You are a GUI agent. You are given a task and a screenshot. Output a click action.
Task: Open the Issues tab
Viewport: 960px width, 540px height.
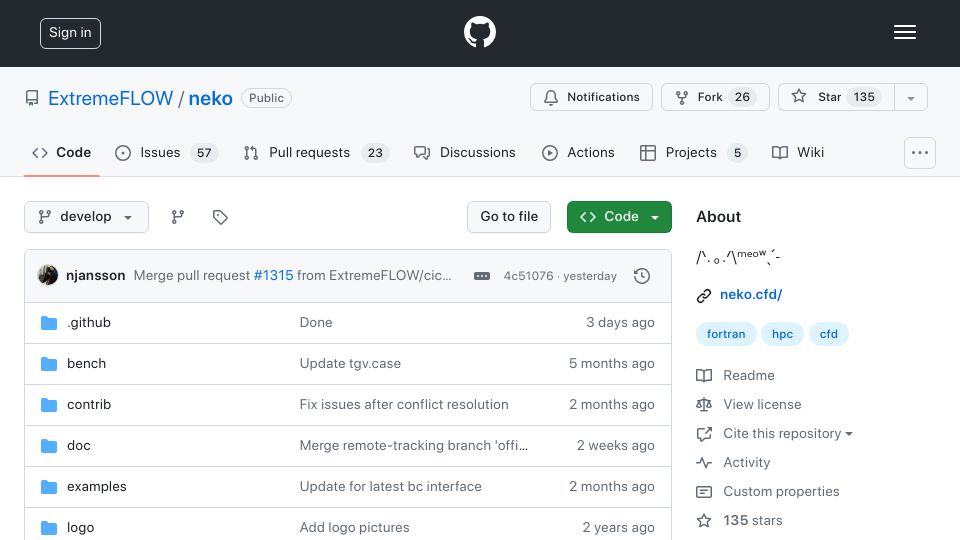(166, 152)
